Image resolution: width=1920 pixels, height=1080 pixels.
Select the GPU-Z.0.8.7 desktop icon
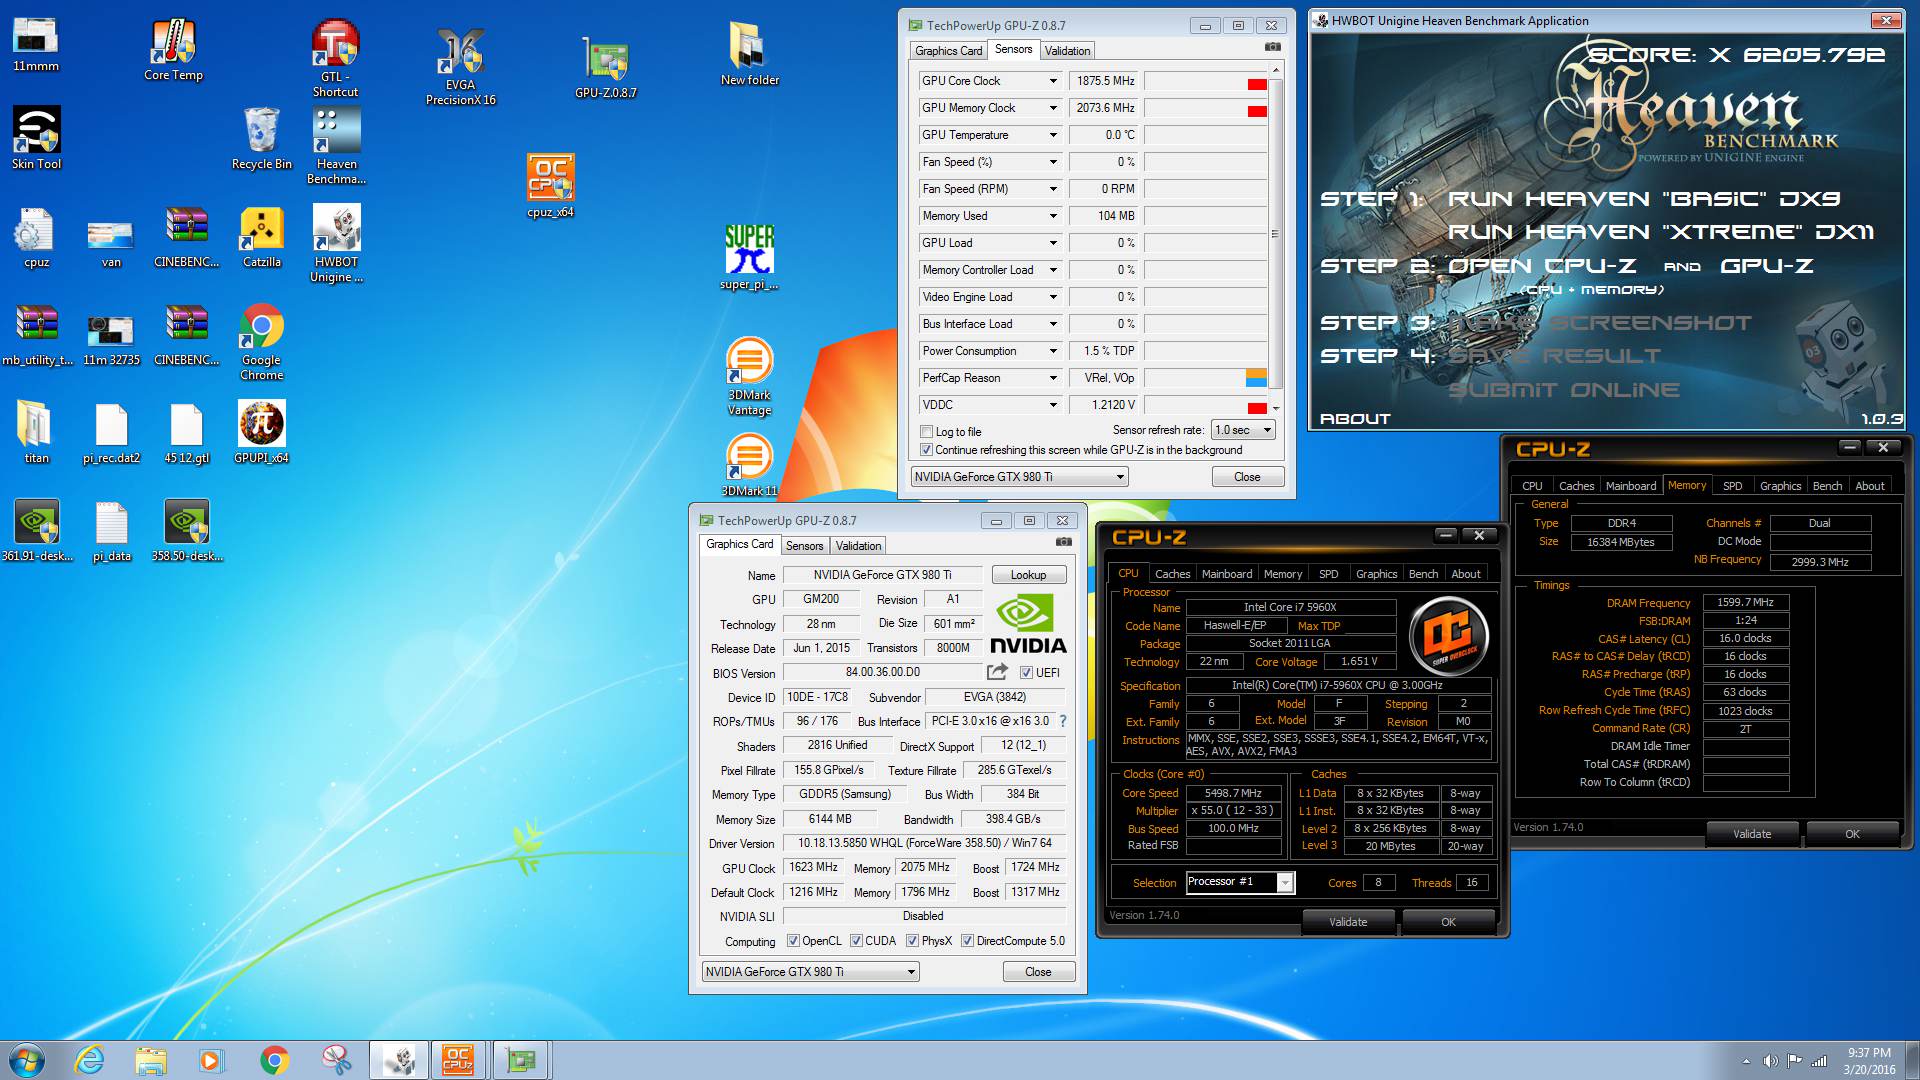point(605,68)
